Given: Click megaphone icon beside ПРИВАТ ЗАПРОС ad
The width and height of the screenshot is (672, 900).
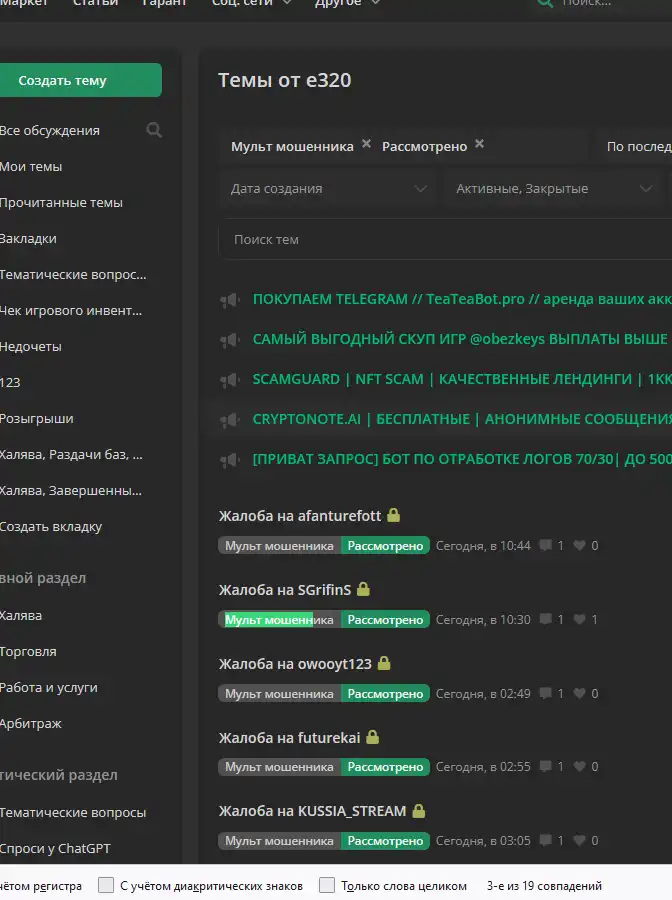Looking at the screenshot, I should click(x=230, y=460).
